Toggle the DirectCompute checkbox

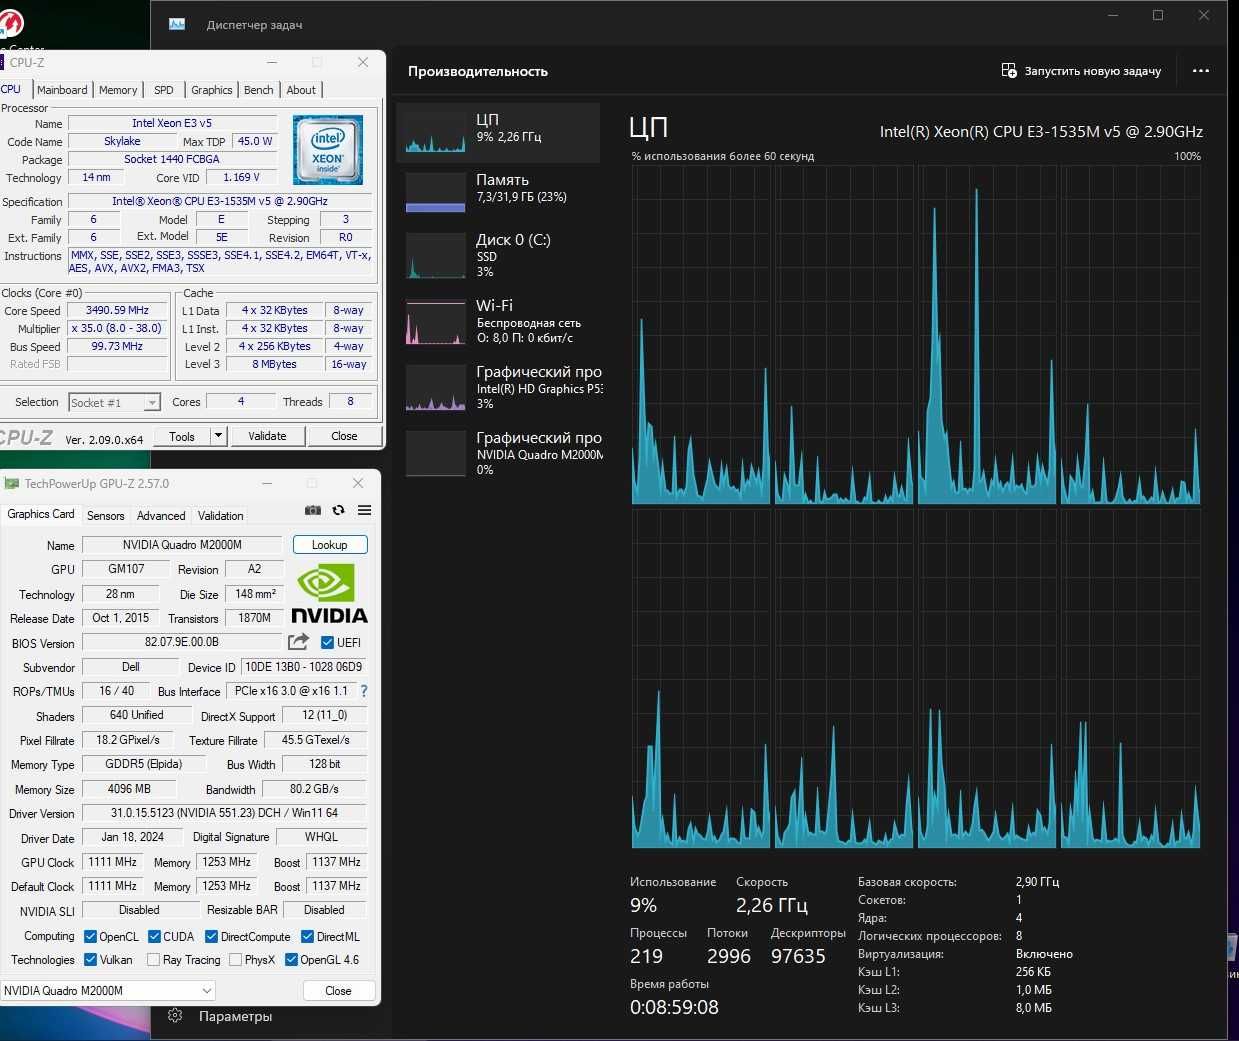tap(212, 937)
